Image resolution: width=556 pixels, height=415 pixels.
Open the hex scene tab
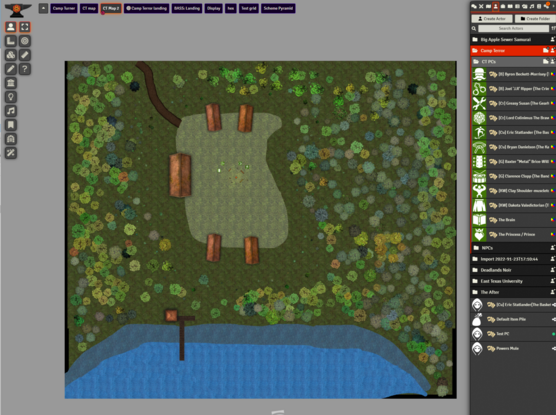point(231,8)
